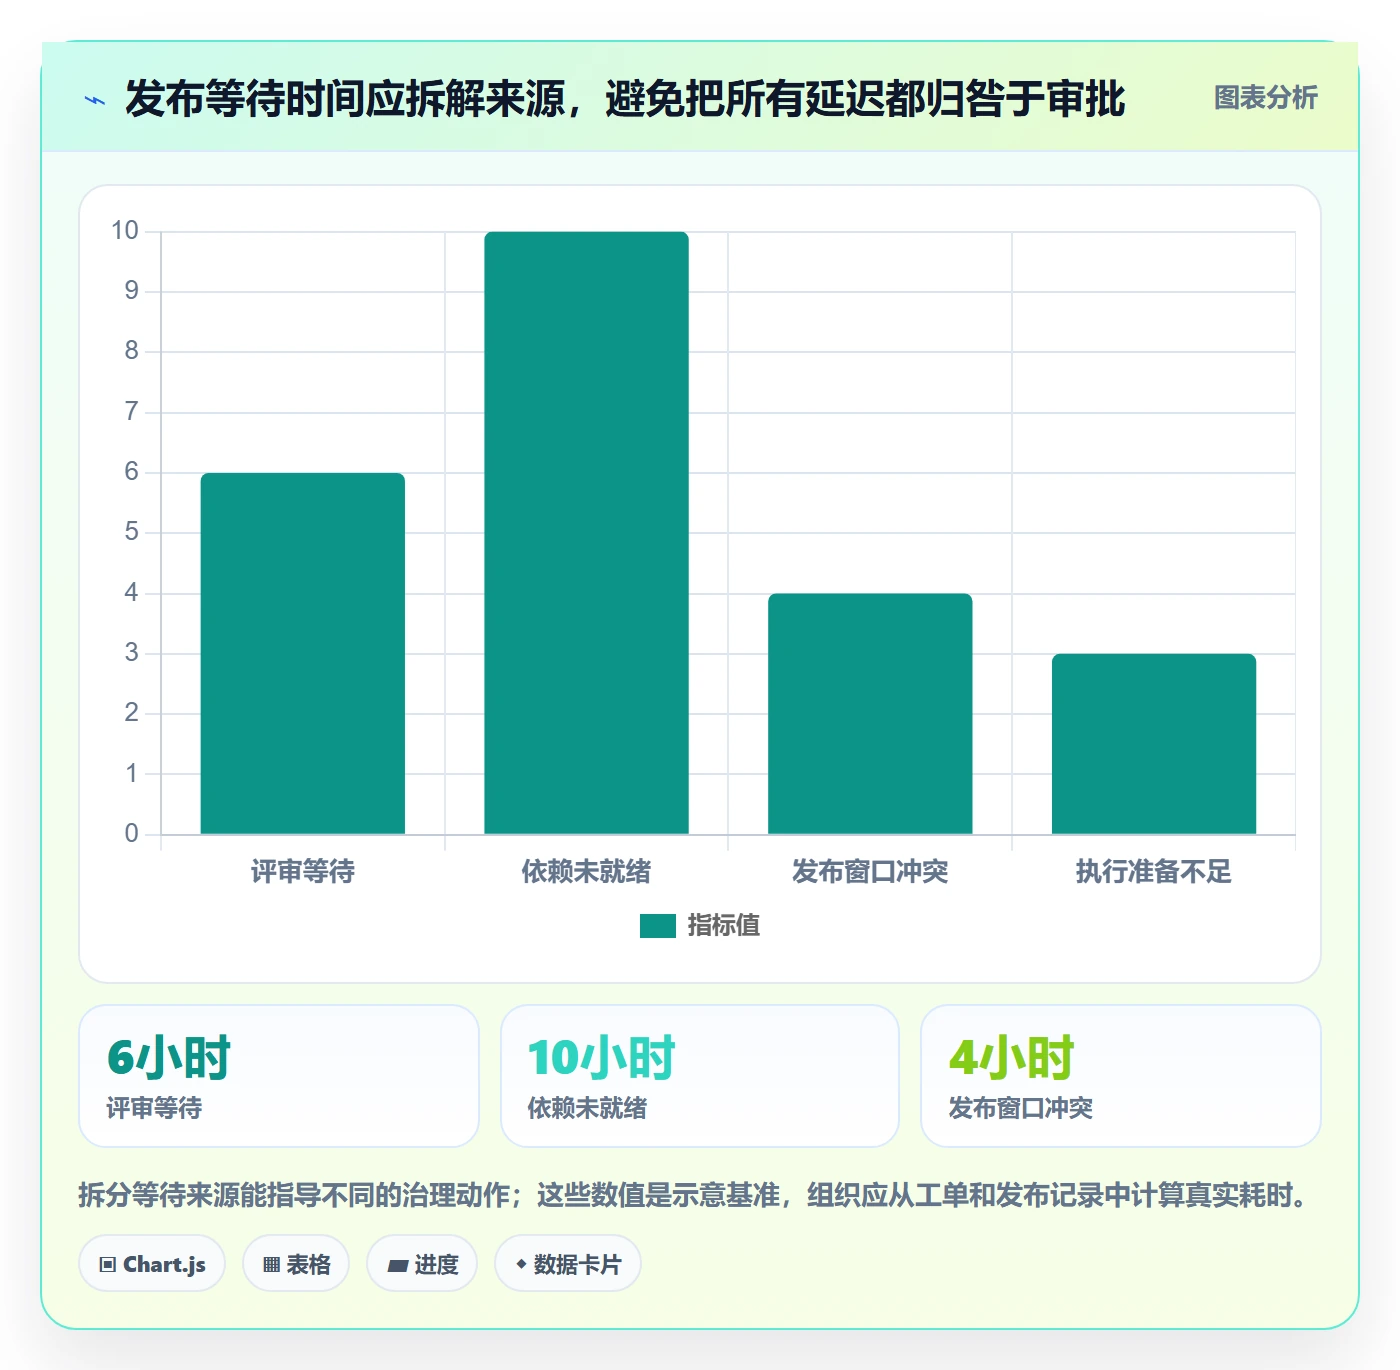Screen dimensions: 1400x1370
Task: Click the 发布窗口冲突 x-axis label
Action: 870,872
